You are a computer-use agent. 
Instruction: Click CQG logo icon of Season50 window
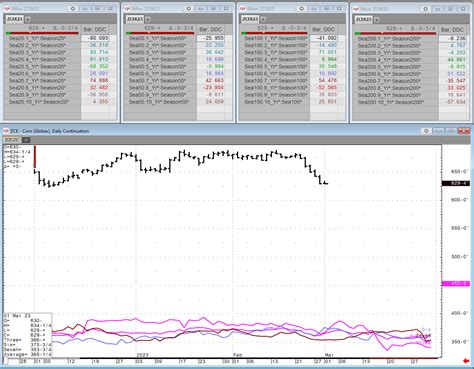coord(127,9)
